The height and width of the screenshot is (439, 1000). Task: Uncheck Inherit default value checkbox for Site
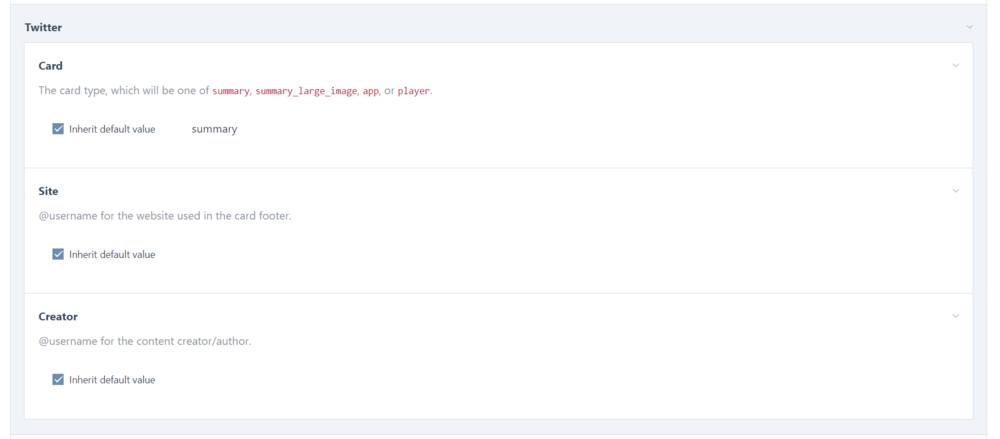tap(58, 254)
